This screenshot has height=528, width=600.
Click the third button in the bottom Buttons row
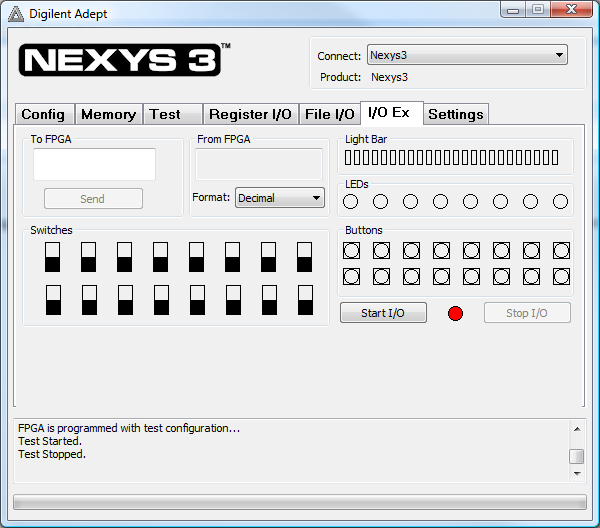411,277
